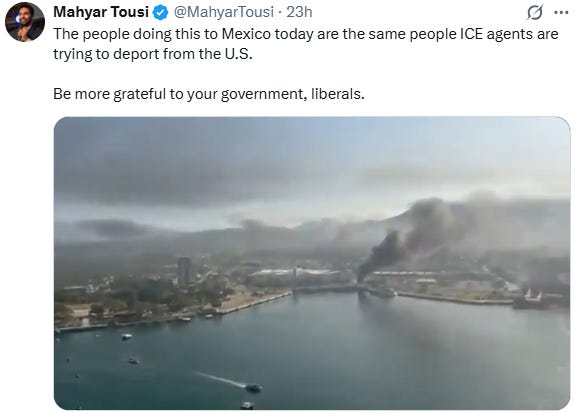The width and height of the screenshot is (581, 413).
Task: Click the sandy beach strip on the shoreline
Action: (x=254, y=301)
